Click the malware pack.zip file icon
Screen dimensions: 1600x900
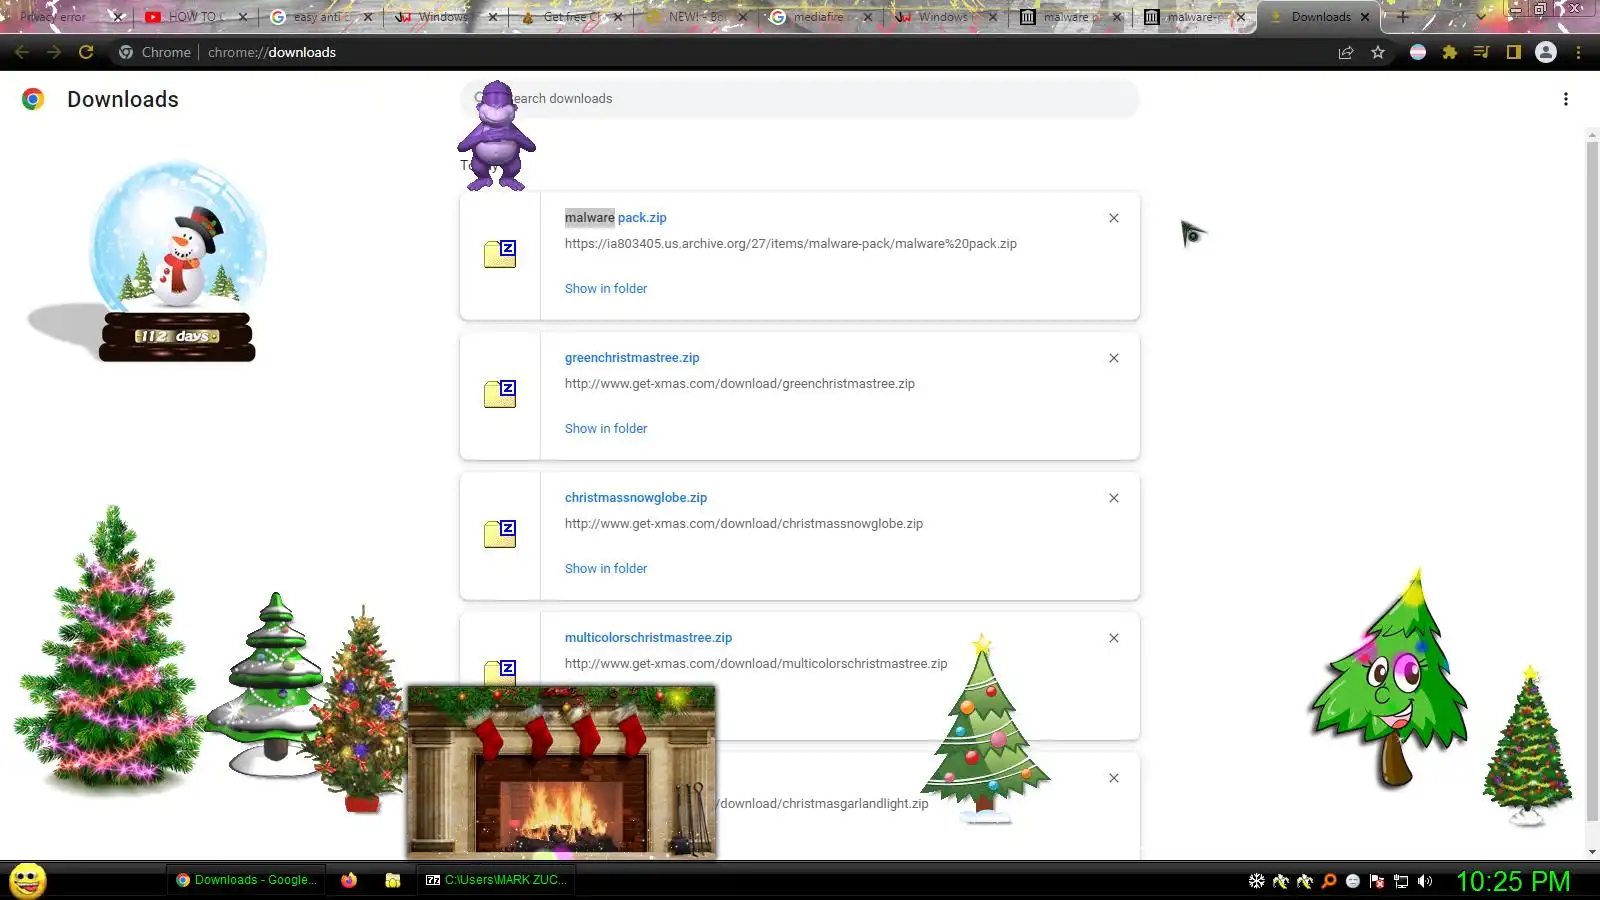click(500, 254)
